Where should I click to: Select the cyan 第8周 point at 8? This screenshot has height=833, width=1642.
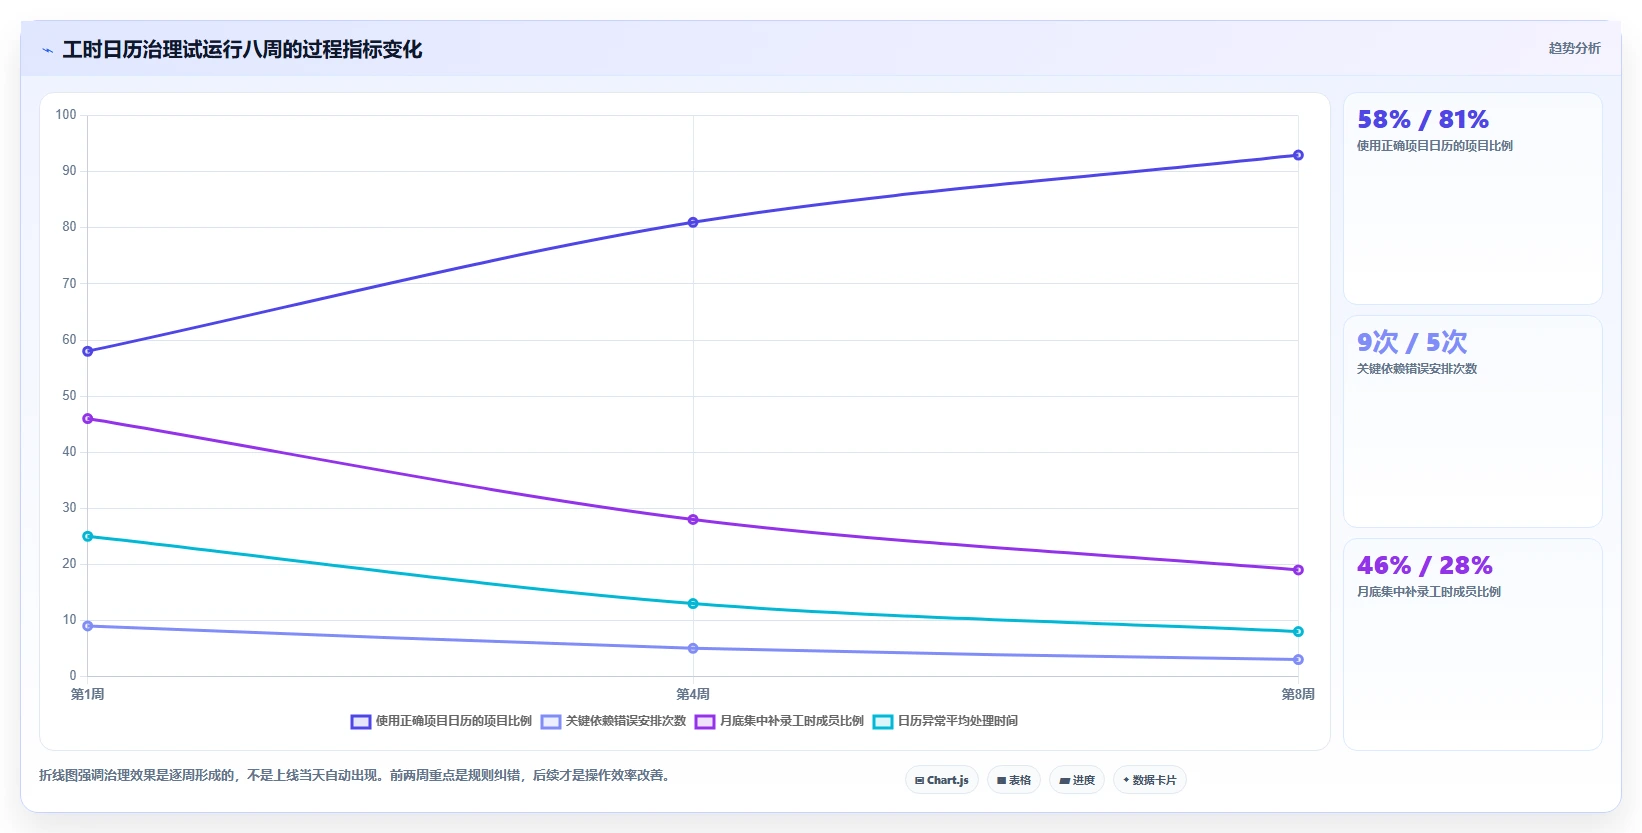(x=1298, y=632)
